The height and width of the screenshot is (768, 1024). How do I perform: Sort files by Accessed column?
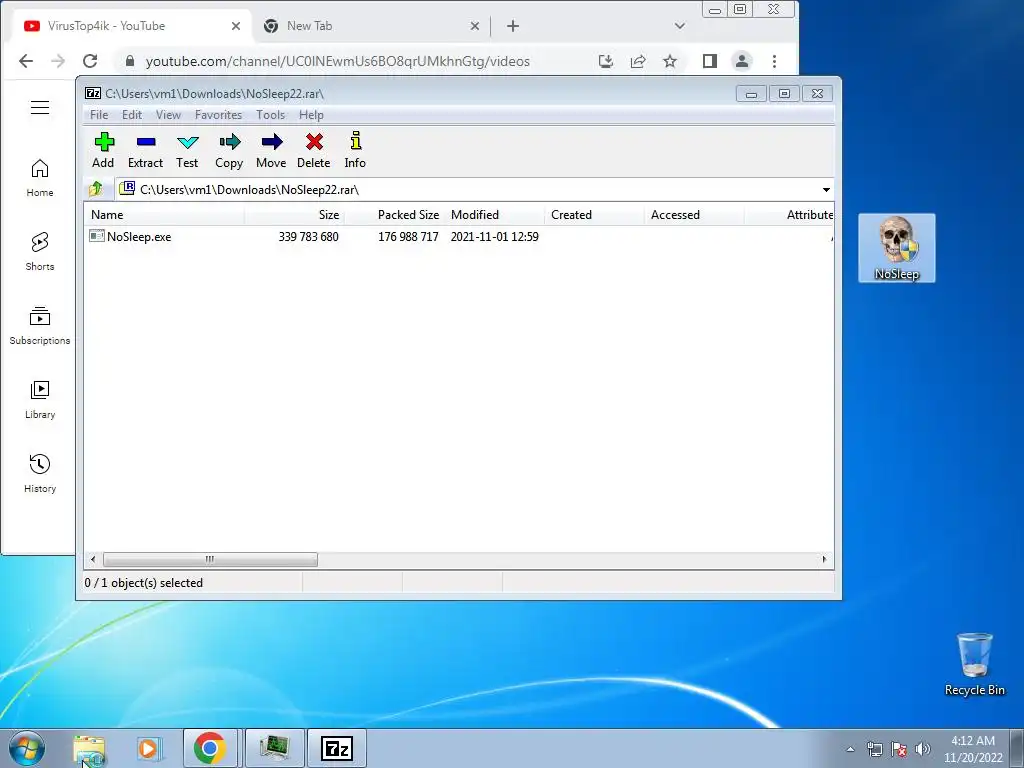pyautogui.click(x=694, y=215)
